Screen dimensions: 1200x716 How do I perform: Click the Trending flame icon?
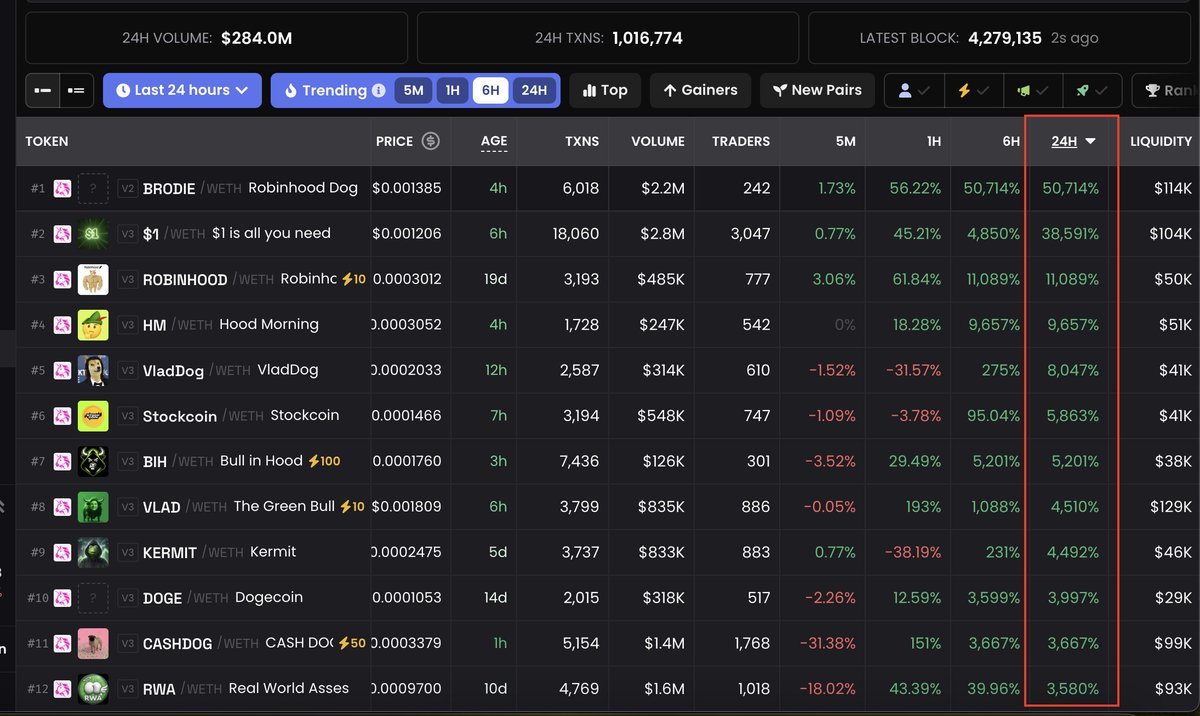[291, 91]
